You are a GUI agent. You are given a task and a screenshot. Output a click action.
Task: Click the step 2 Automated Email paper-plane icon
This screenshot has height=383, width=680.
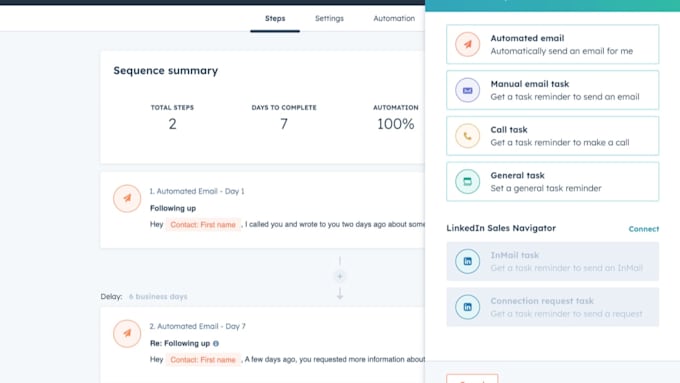point(127,334)
